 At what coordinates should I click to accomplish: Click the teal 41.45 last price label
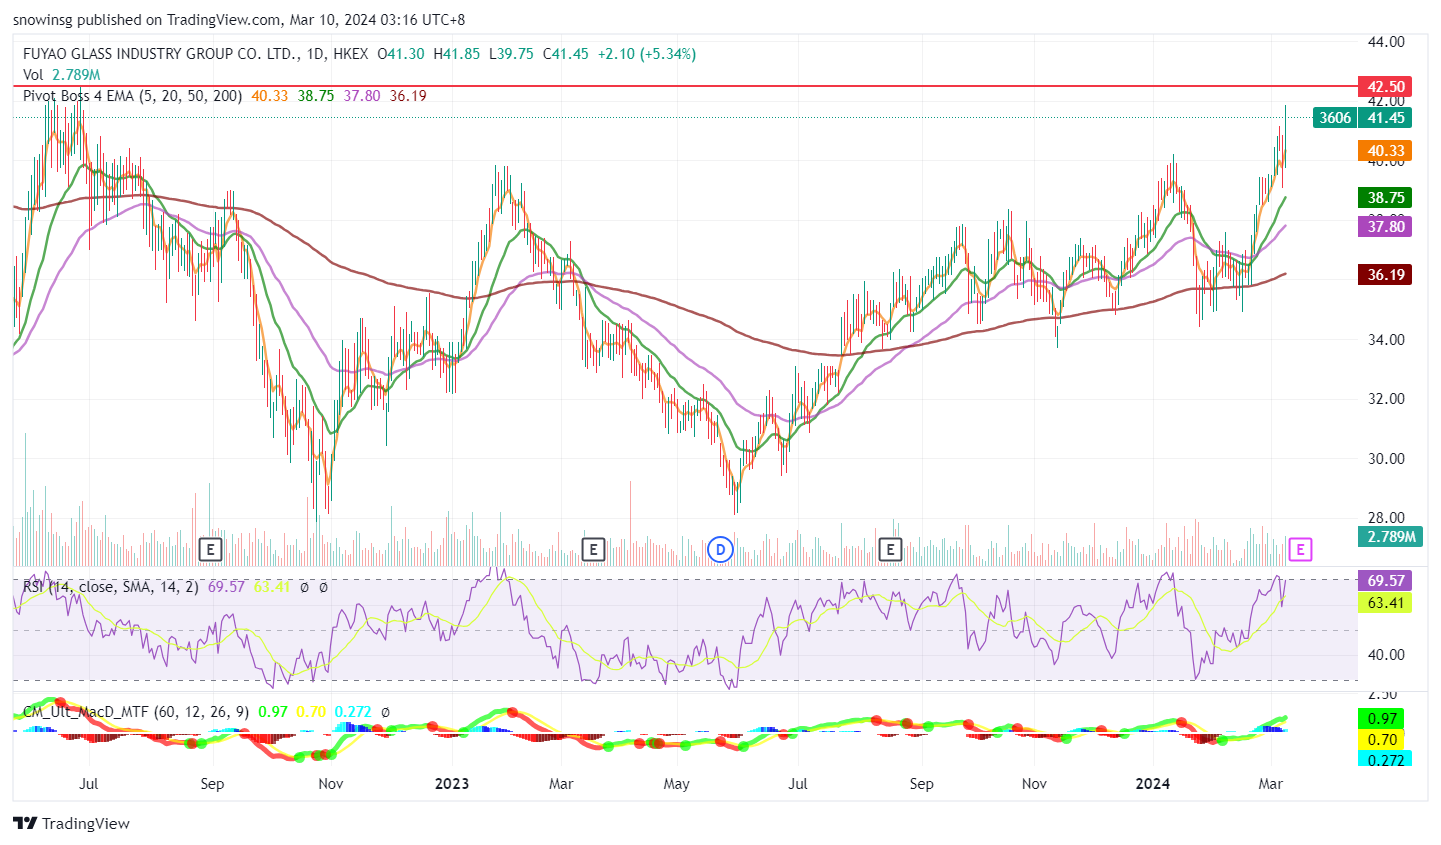pos(1384,118)
